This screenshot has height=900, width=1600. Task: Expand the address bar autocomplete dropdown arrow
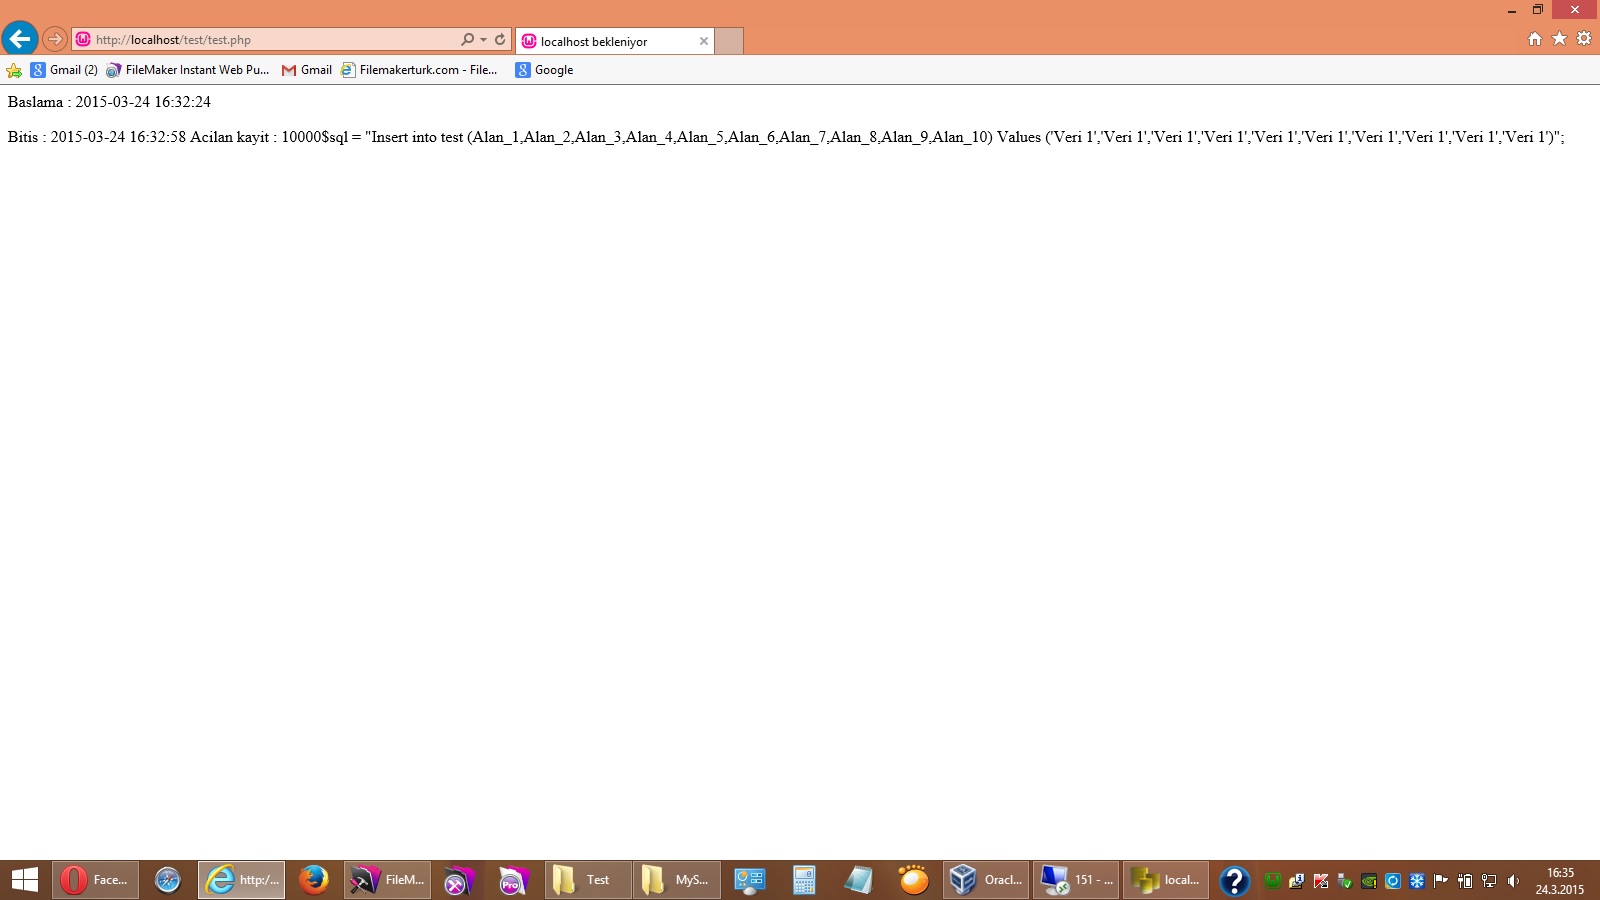tap(484, 40)
